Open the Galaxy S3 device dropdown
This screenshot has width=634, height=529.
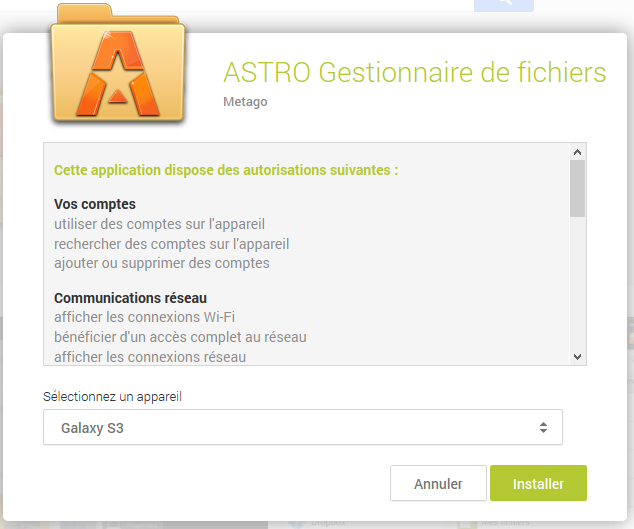tap(302, 427)
